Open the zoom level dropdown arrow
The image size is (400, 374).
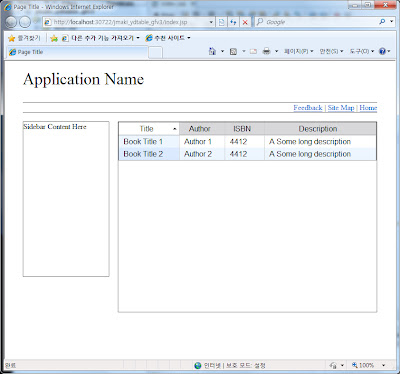click(x=383, y=365)
